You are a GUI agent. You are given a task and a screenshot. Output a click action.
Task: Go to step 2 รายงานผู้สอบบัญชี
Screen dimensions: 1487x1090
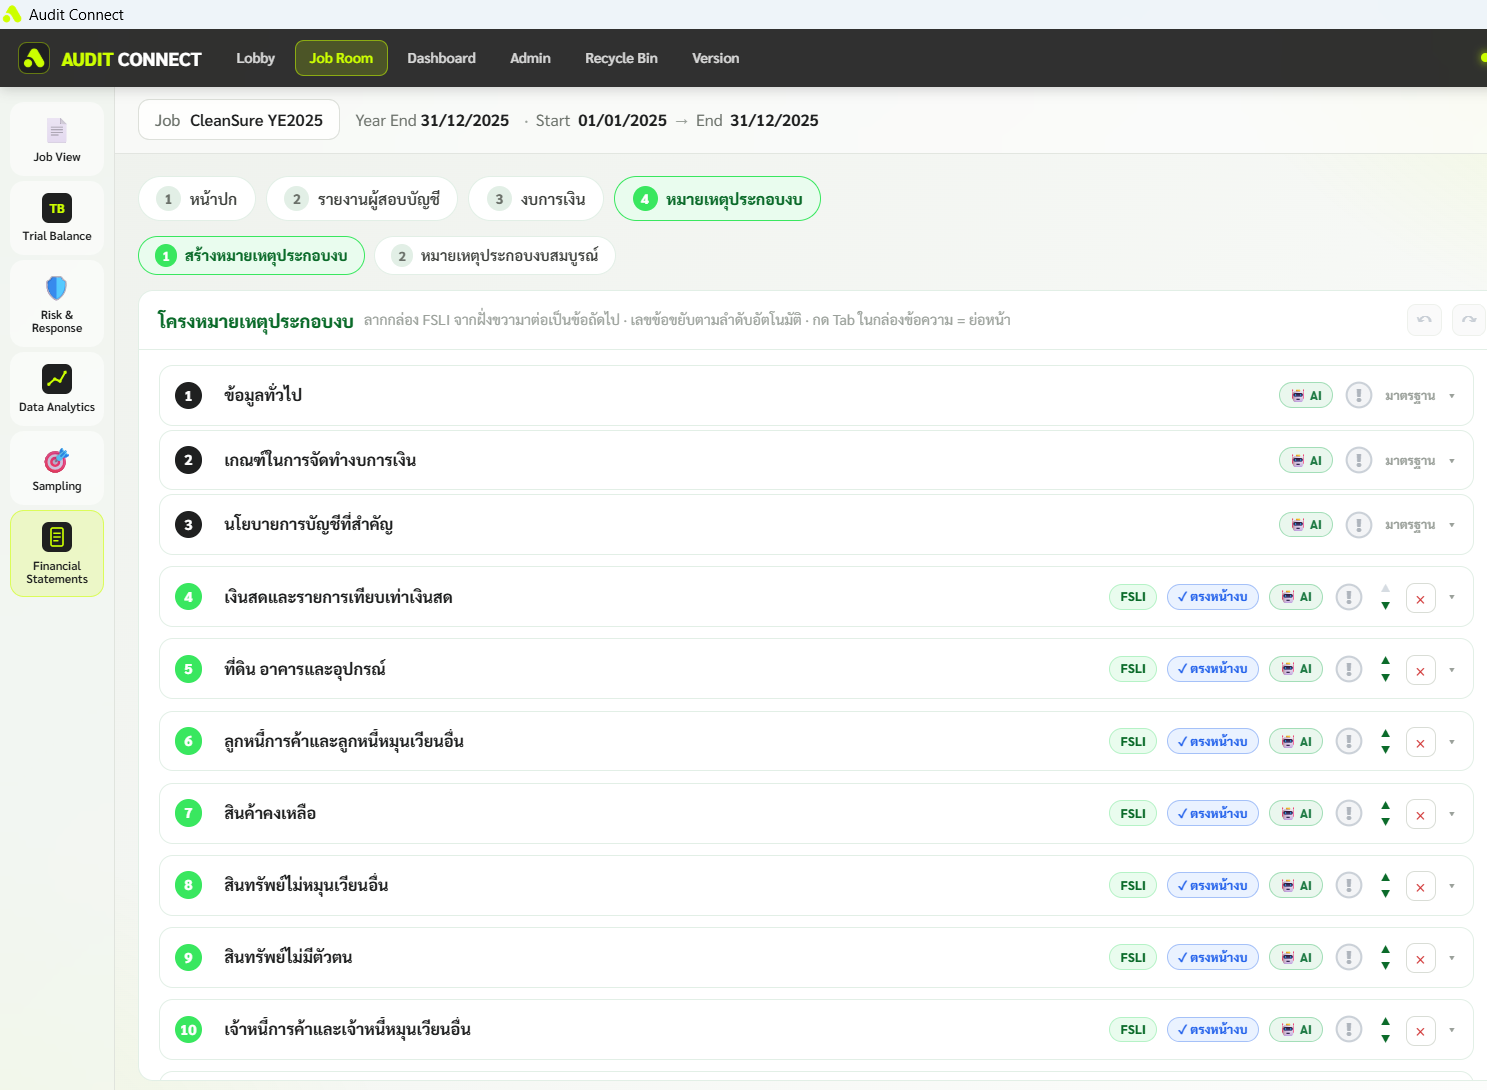click(x=362, y=199)
